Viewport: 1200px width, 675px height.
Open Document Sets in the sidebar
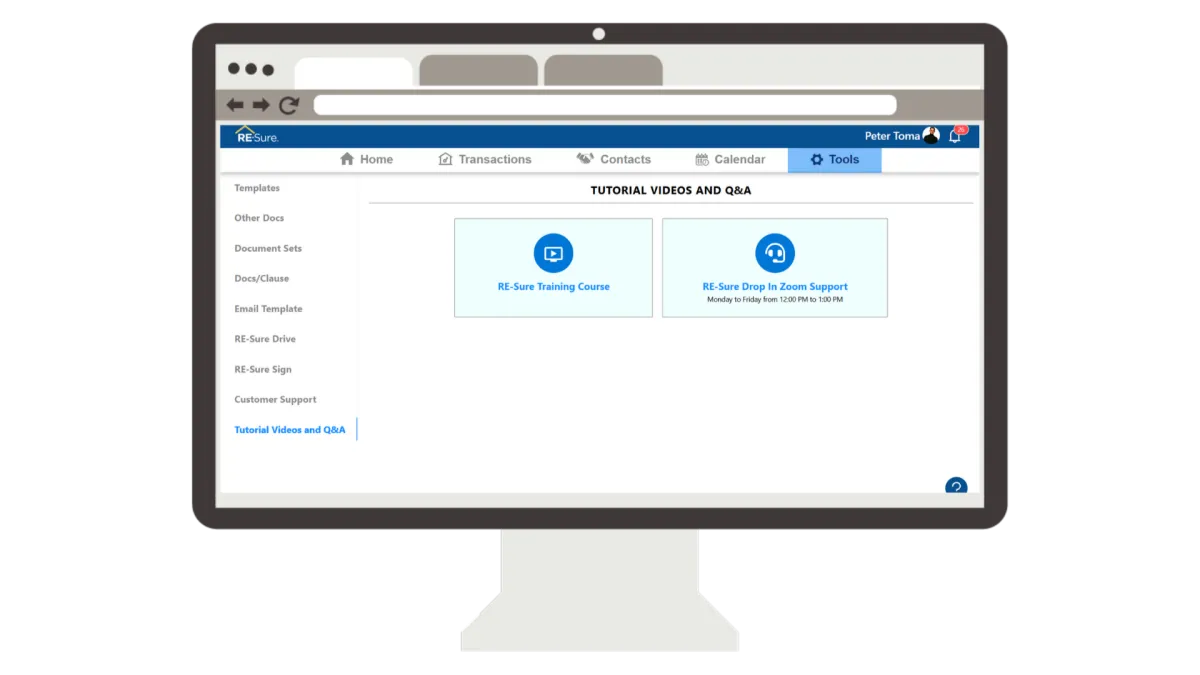coord(268,248)
